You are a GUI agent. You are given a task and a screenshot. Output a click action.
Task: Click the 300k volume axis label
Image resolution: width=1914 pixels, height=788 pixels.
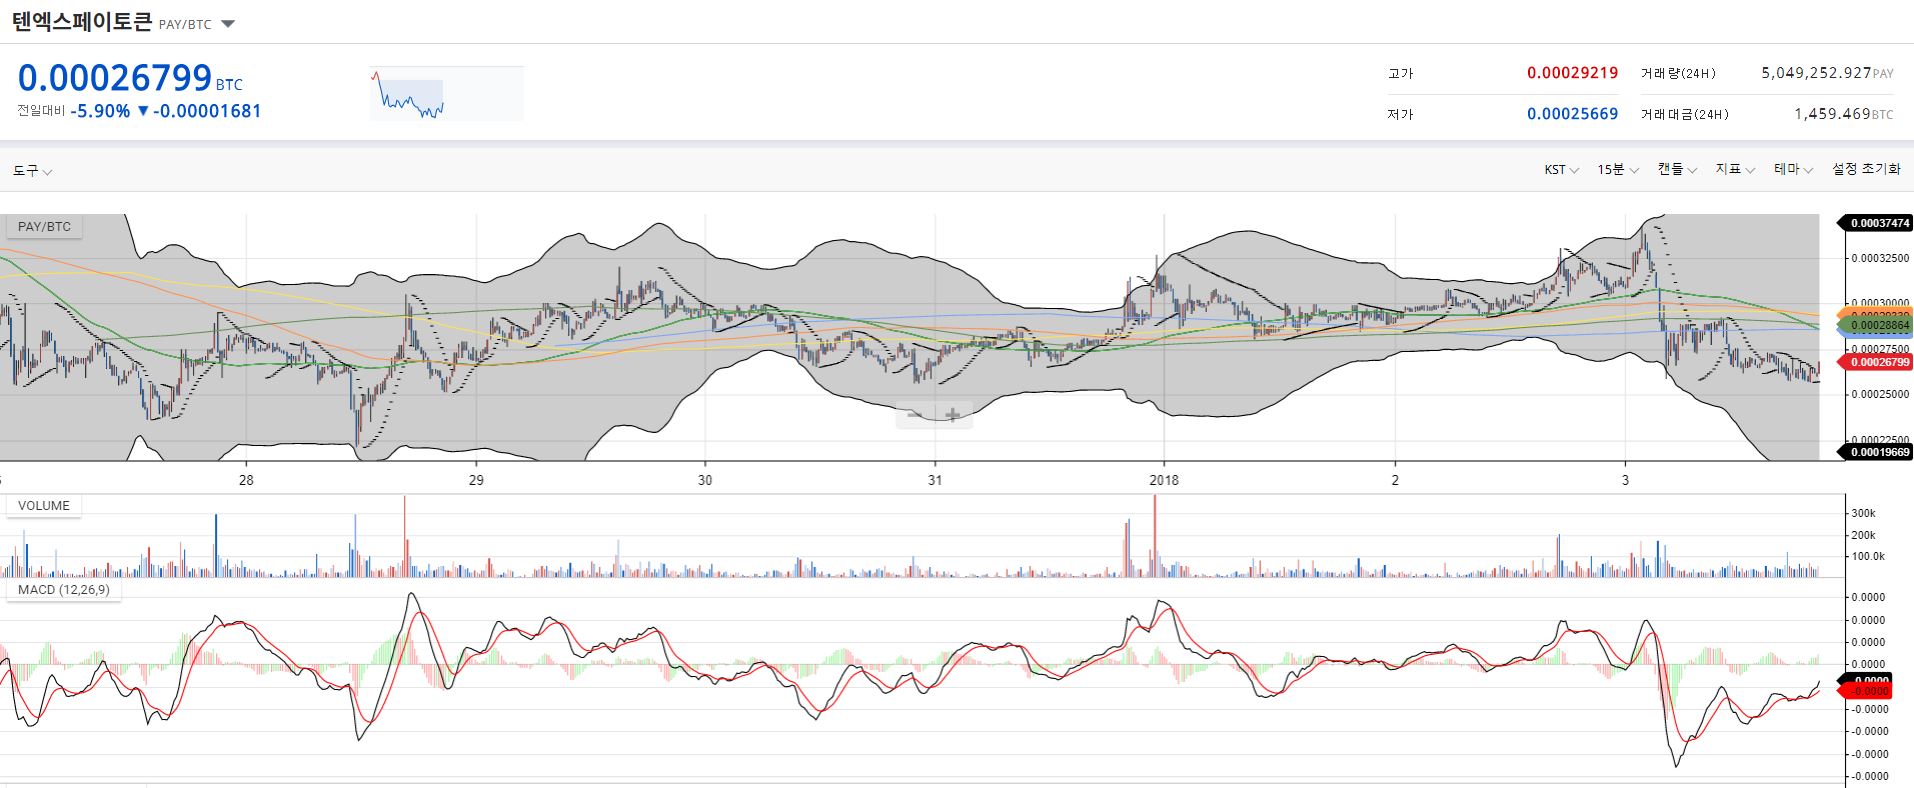pos(1863,513)
